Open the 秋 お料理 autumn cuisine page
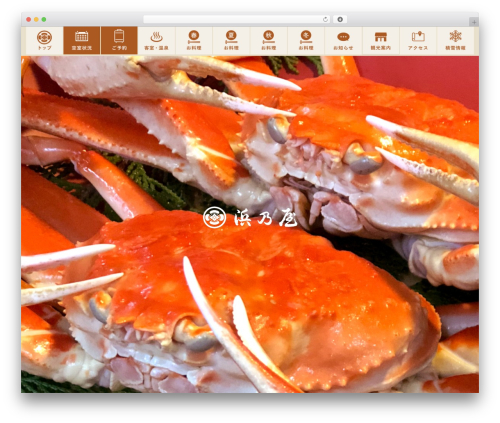Screen dimensions: 500x423 (x=268, y=40)
